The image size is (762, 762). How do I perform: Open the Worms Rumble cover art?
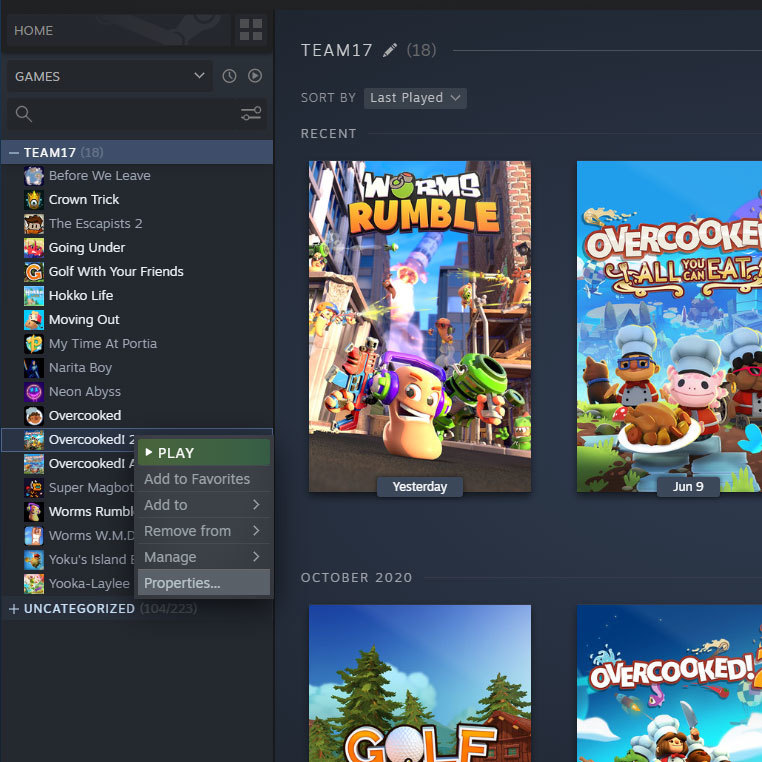[419, 320]
